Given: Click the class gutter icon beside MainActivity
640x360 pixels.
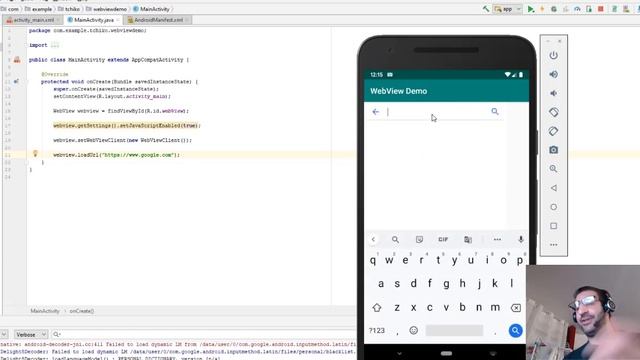Looking at the screenshot, I should tap(17, 60).
